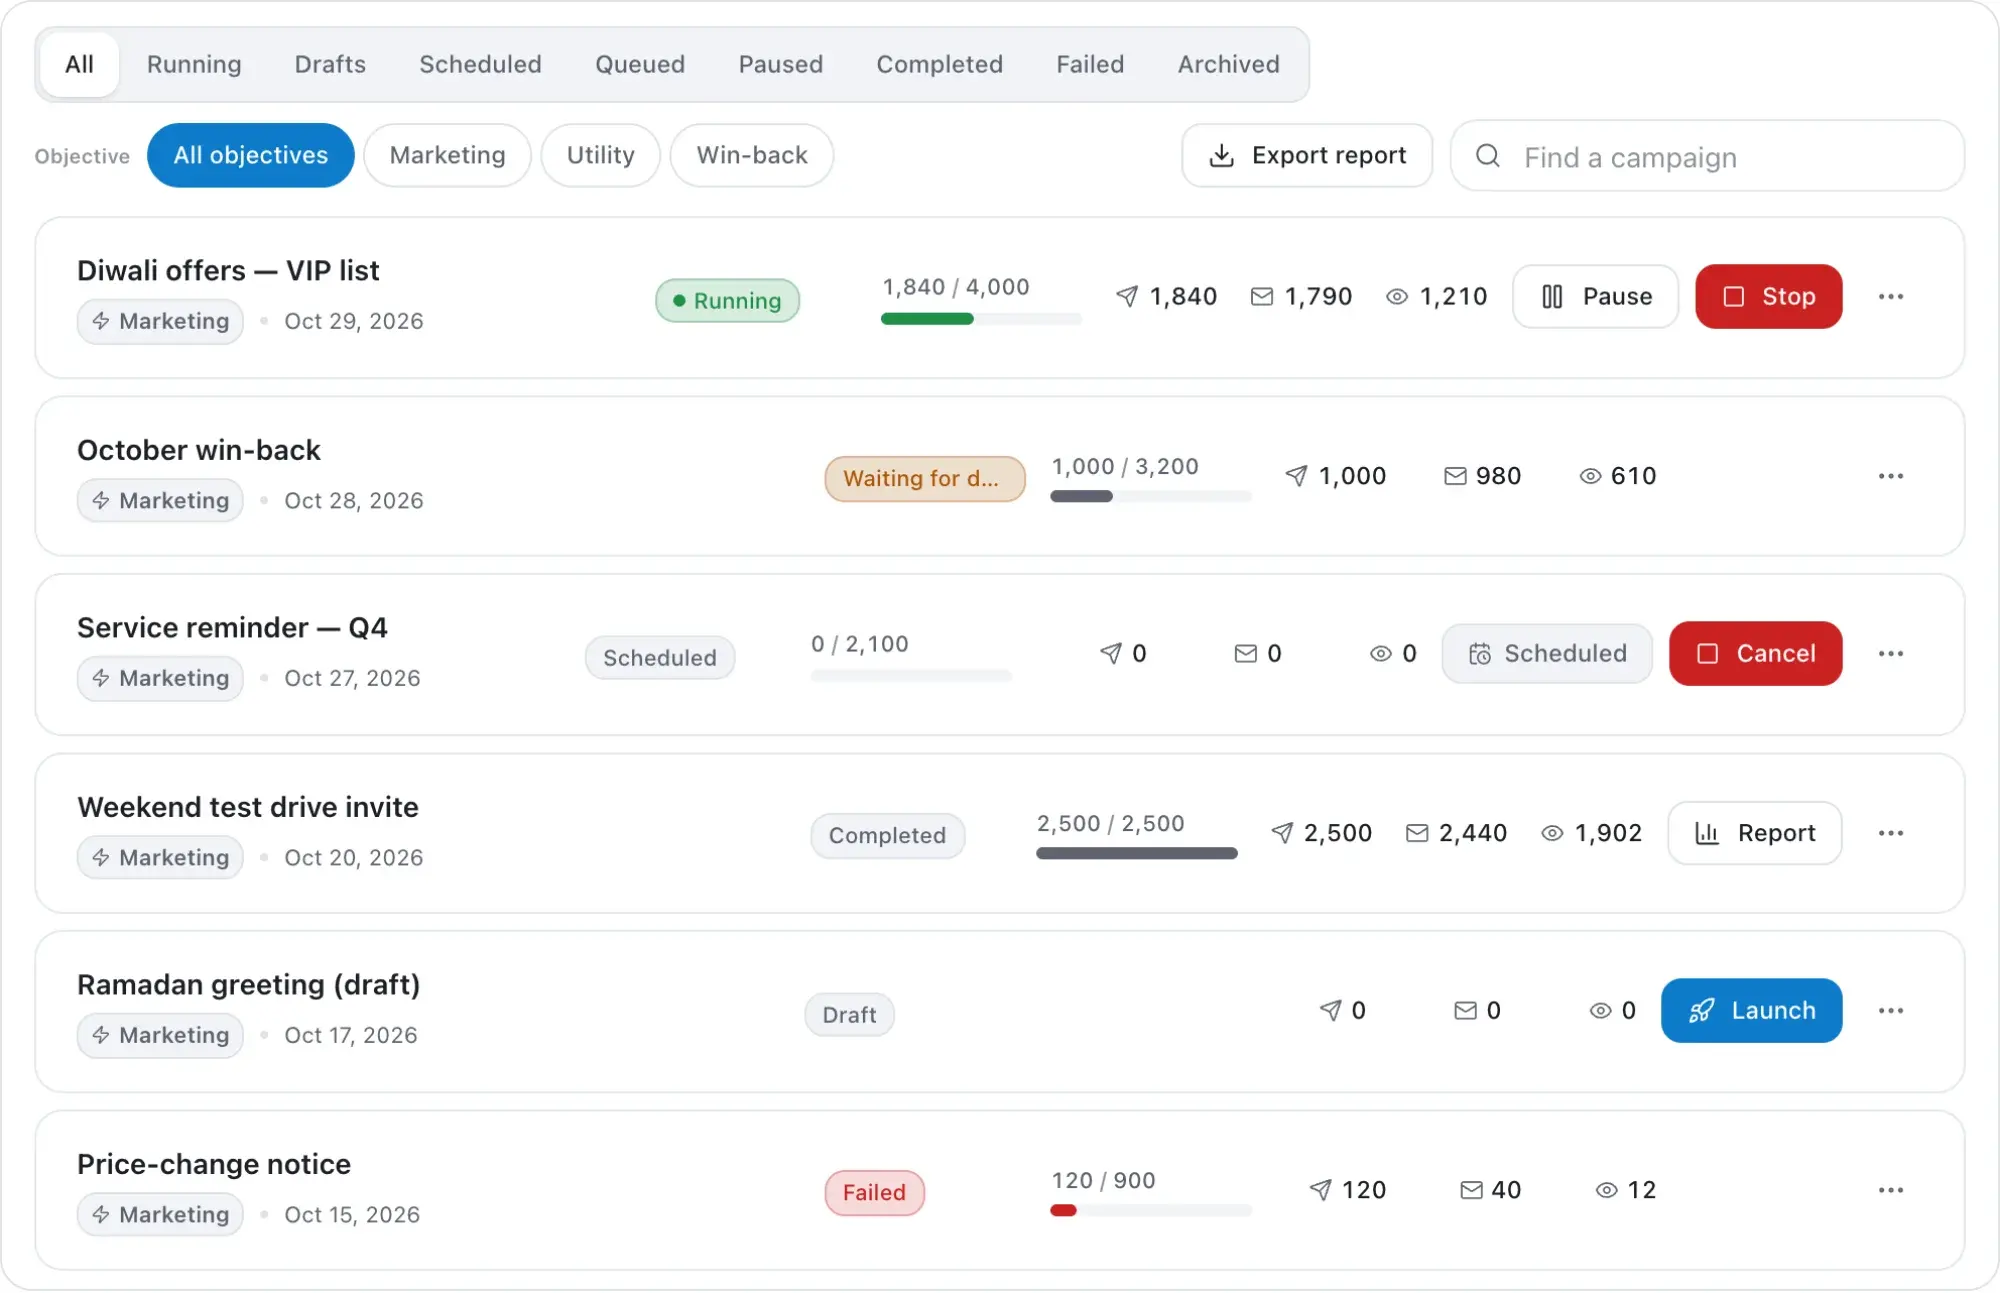Viewport: 2000px width, 1293px height.
Task: Switch to the Running tab
Action: coord(194,65)
